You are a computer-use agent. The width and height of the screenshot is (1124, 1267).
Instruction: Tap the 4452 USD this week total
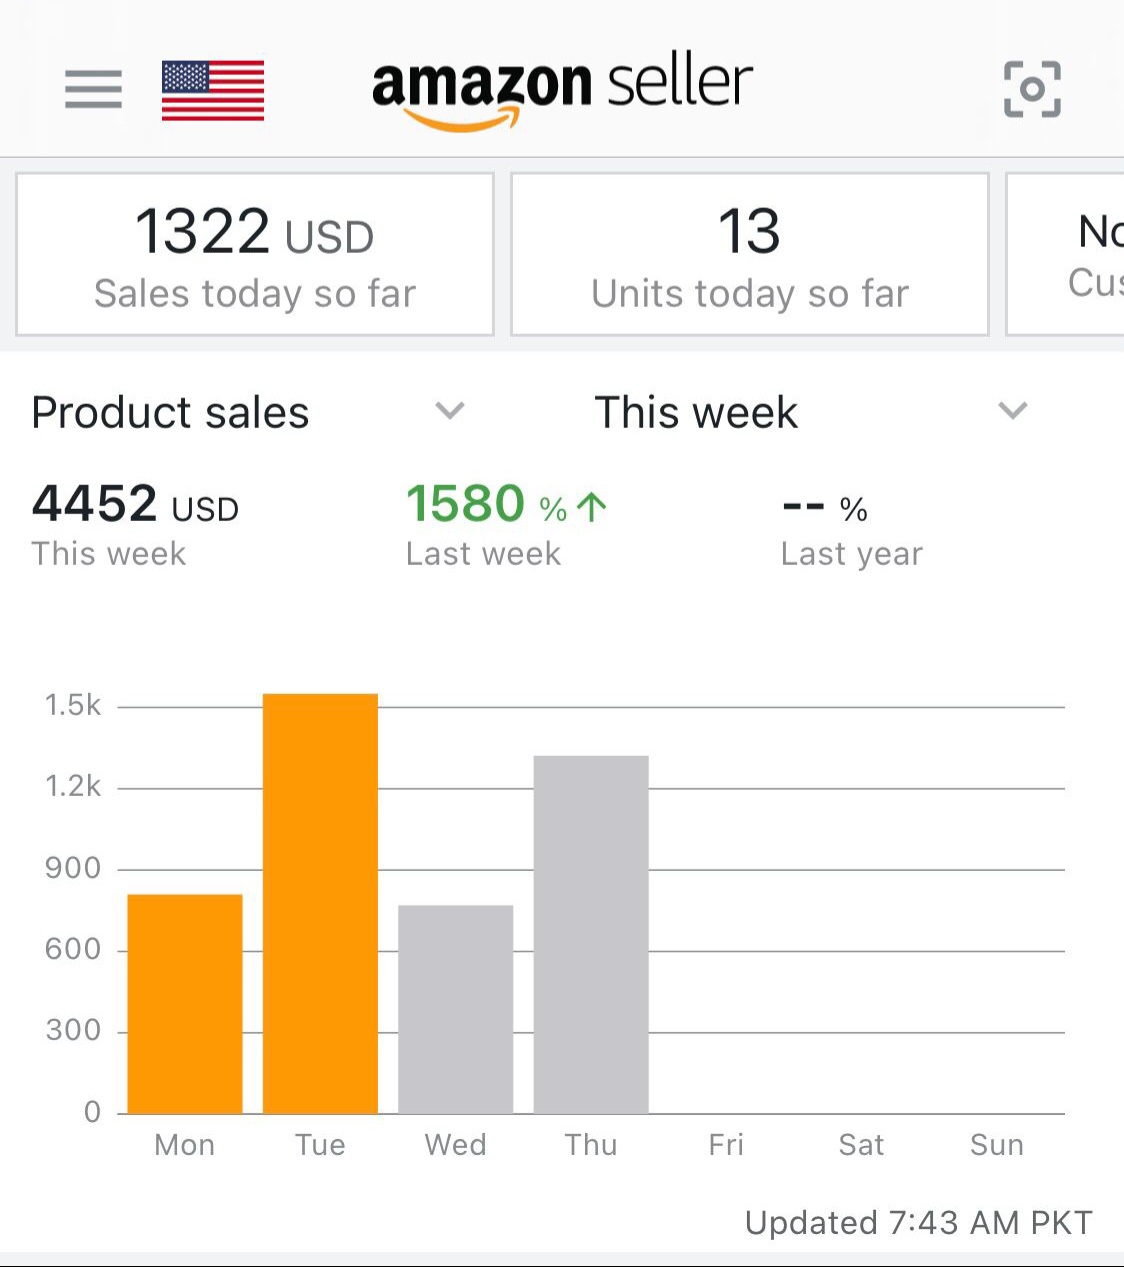click(135, 505)
